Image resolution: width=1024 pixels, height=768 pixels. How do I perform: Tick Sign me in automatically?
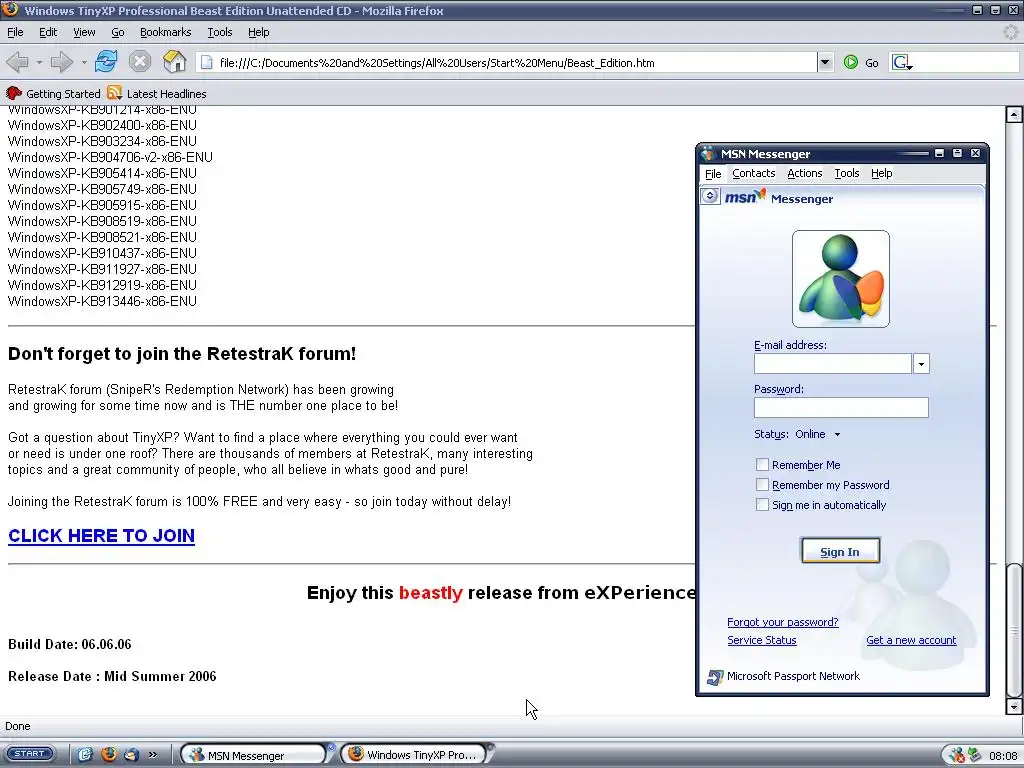pyautogui.click(x=762, y=505)
